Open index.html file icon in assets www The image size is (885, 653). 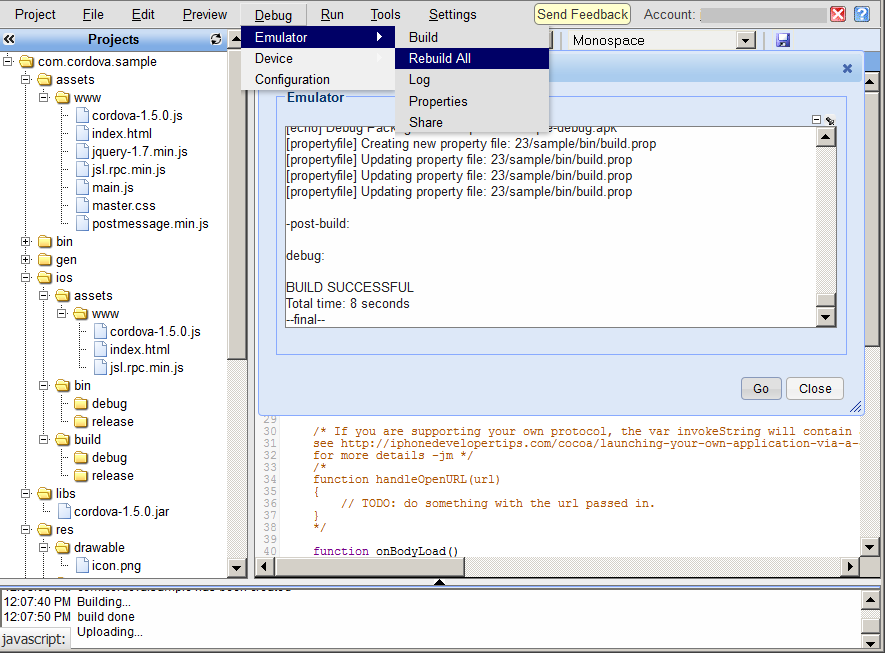point(82,134)
